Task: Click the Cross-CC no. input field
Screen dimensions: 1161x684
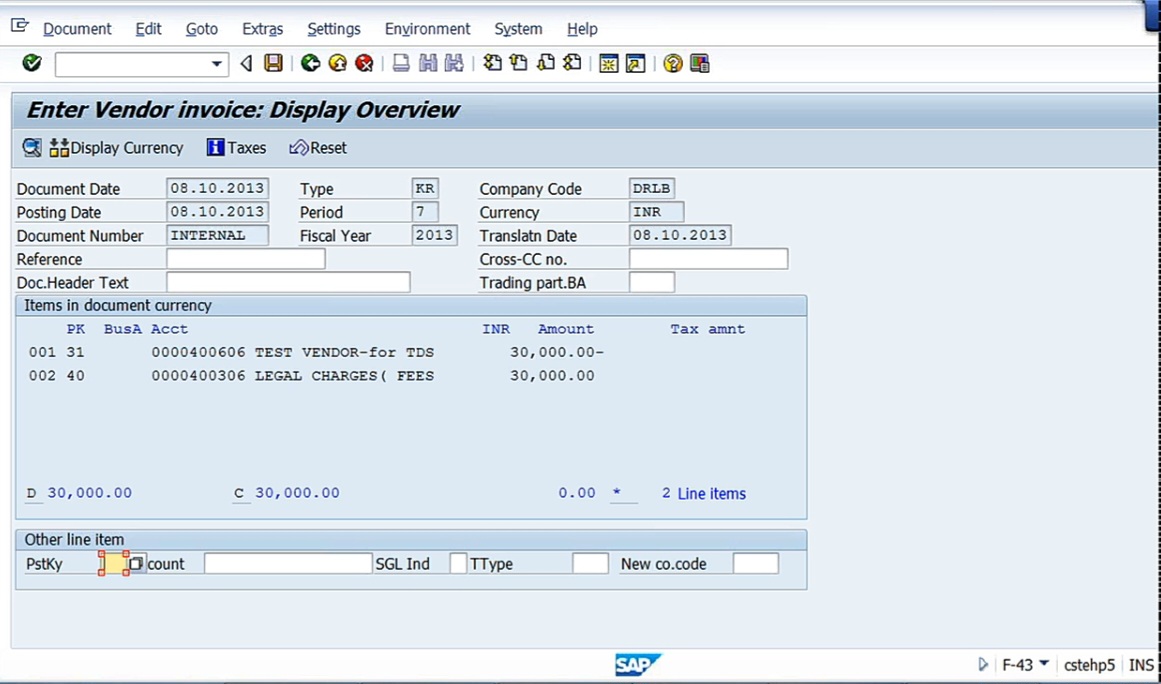Action: [x=709, y=259]
